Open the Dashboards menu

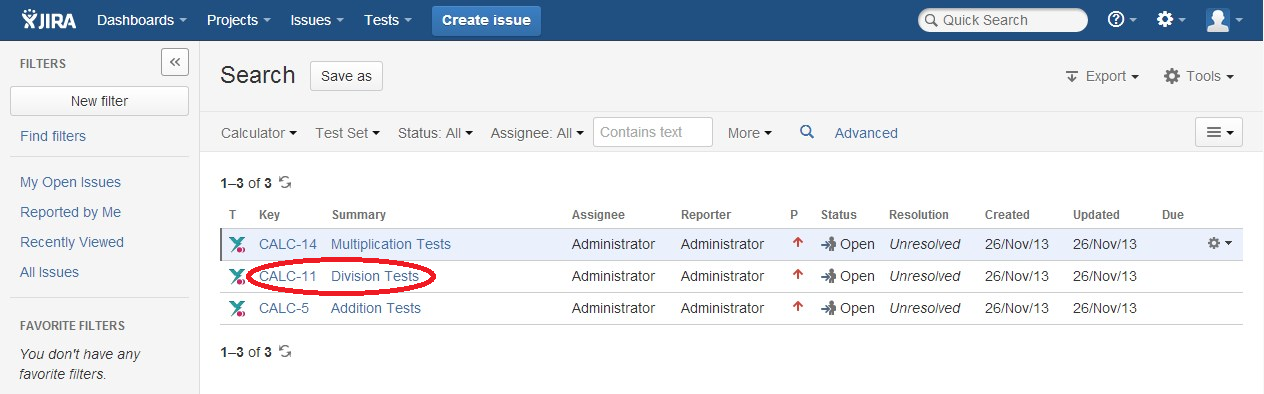pos(142,20)
